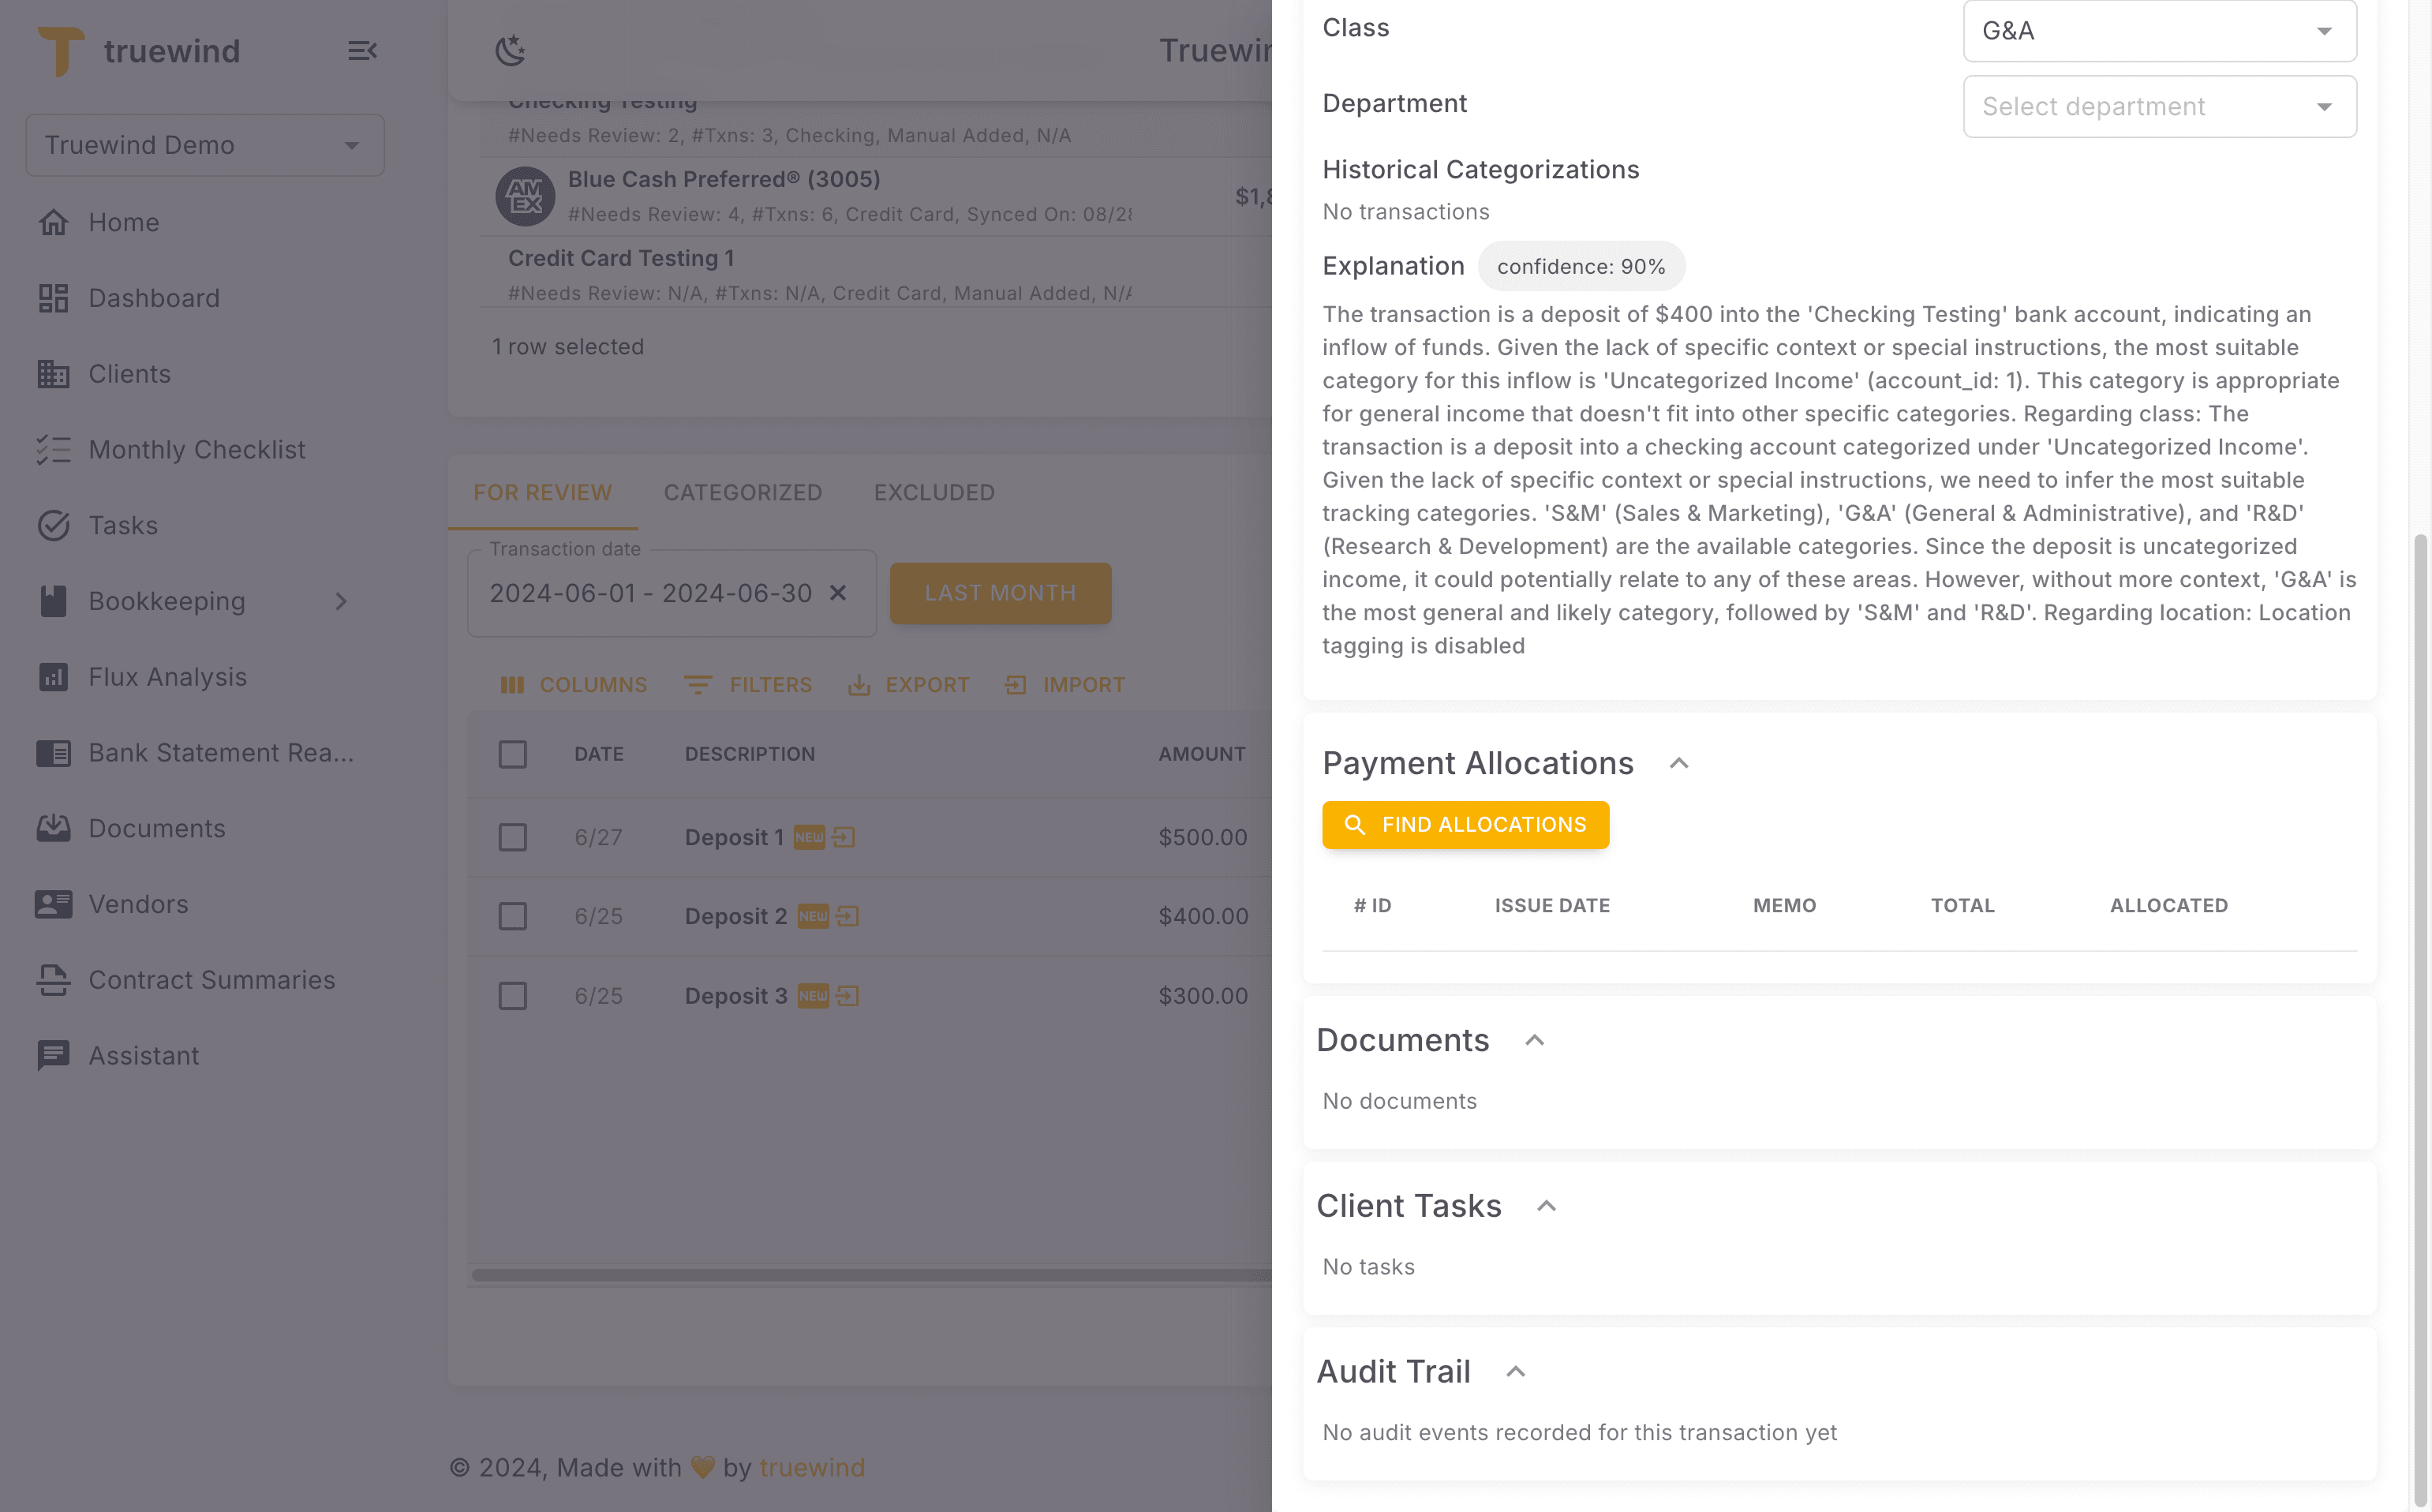Image resolution: width=2432 pixels, height=1512 pixels.
Task: Click the Flux Analysis sidebar icon
Action: point(54,677)
